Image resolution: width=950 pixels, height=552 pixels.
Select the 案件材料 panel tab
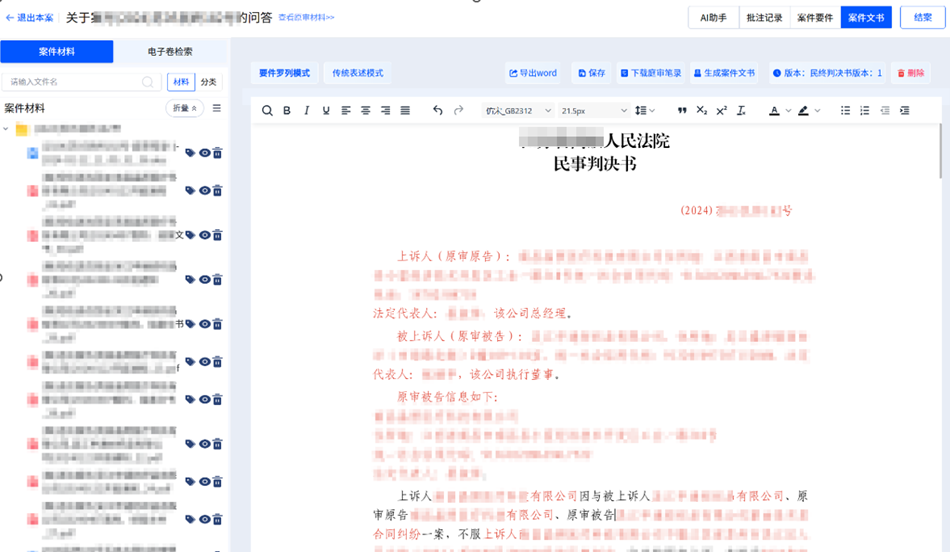(x=56, y=52)
